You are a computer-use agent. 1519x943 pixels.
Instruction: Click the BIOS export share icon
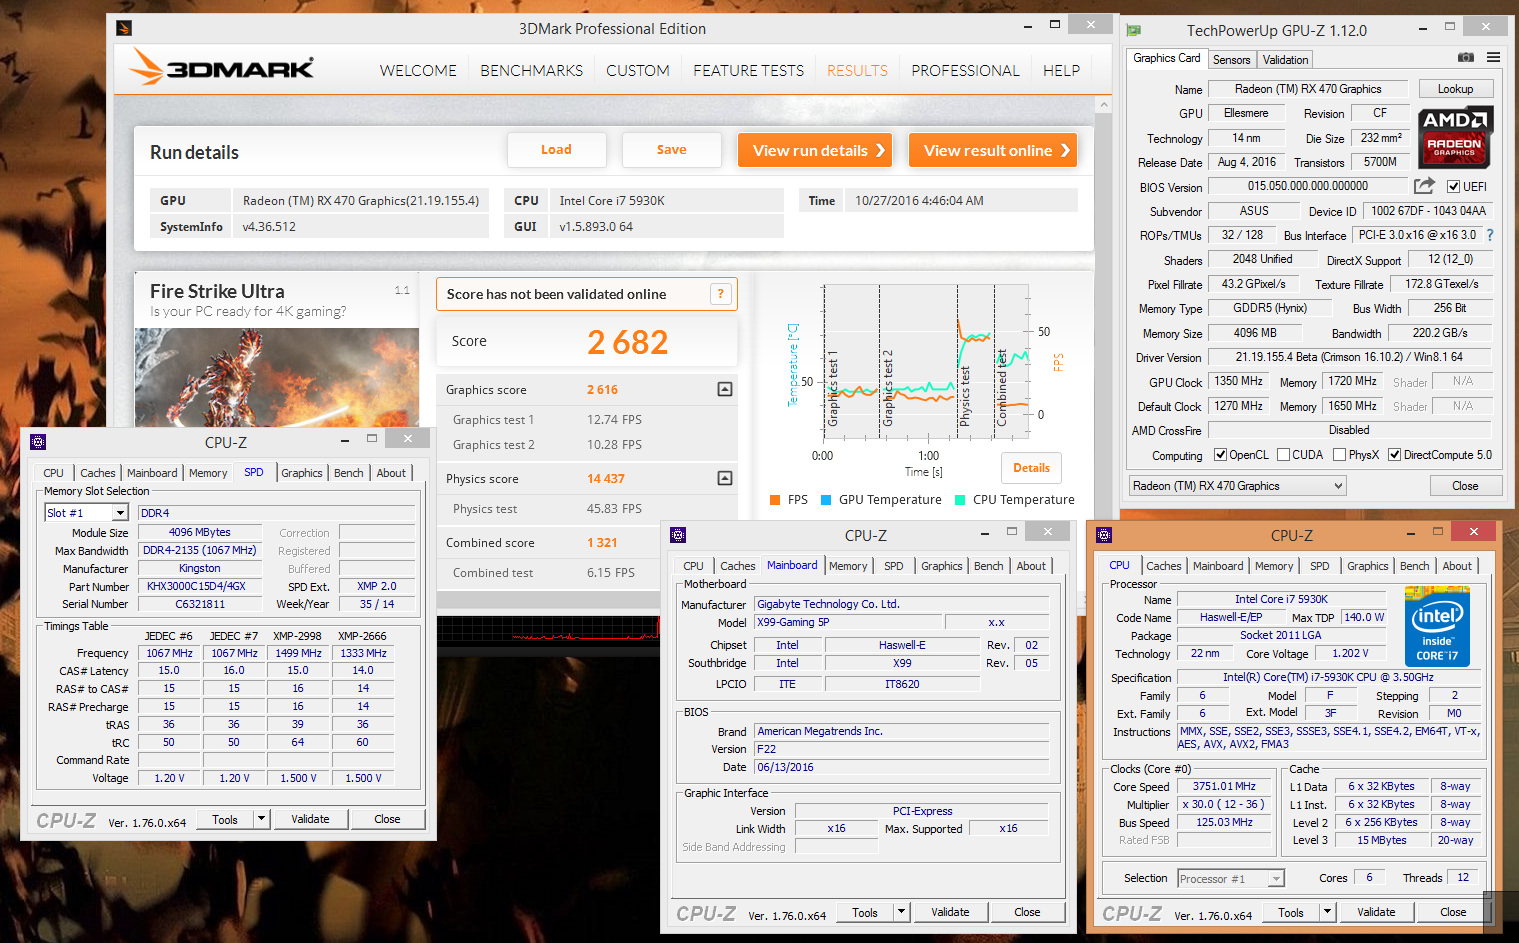(1424, 186)
